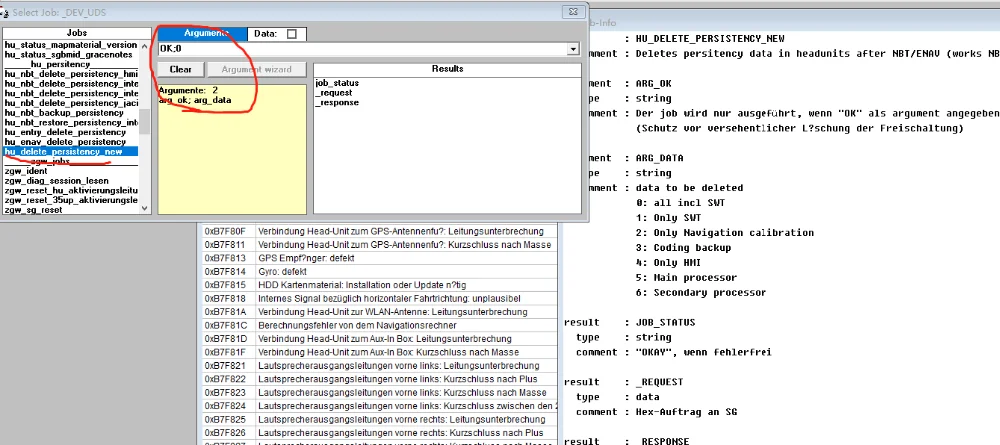Screen dimensions: 1000x445
Task: Open the Argument wizard button
Action: point(257,69)
